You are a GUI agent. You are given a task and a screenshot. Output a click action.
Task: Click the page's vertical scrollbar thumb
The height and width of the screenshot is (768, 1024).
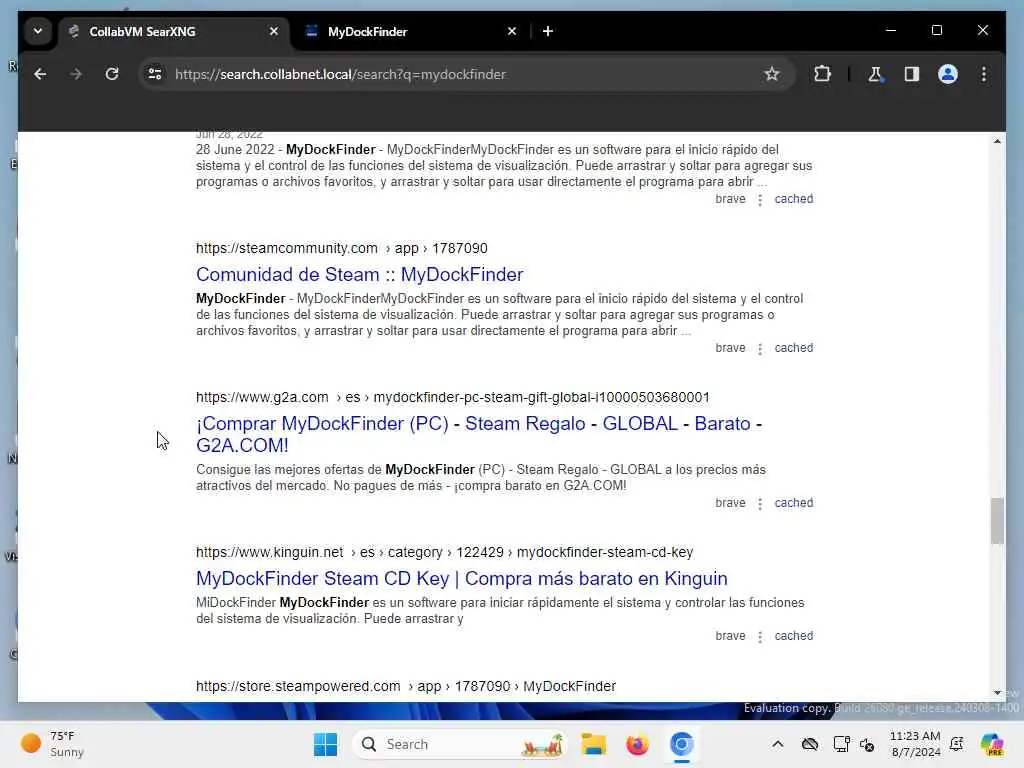pos(997,520)
